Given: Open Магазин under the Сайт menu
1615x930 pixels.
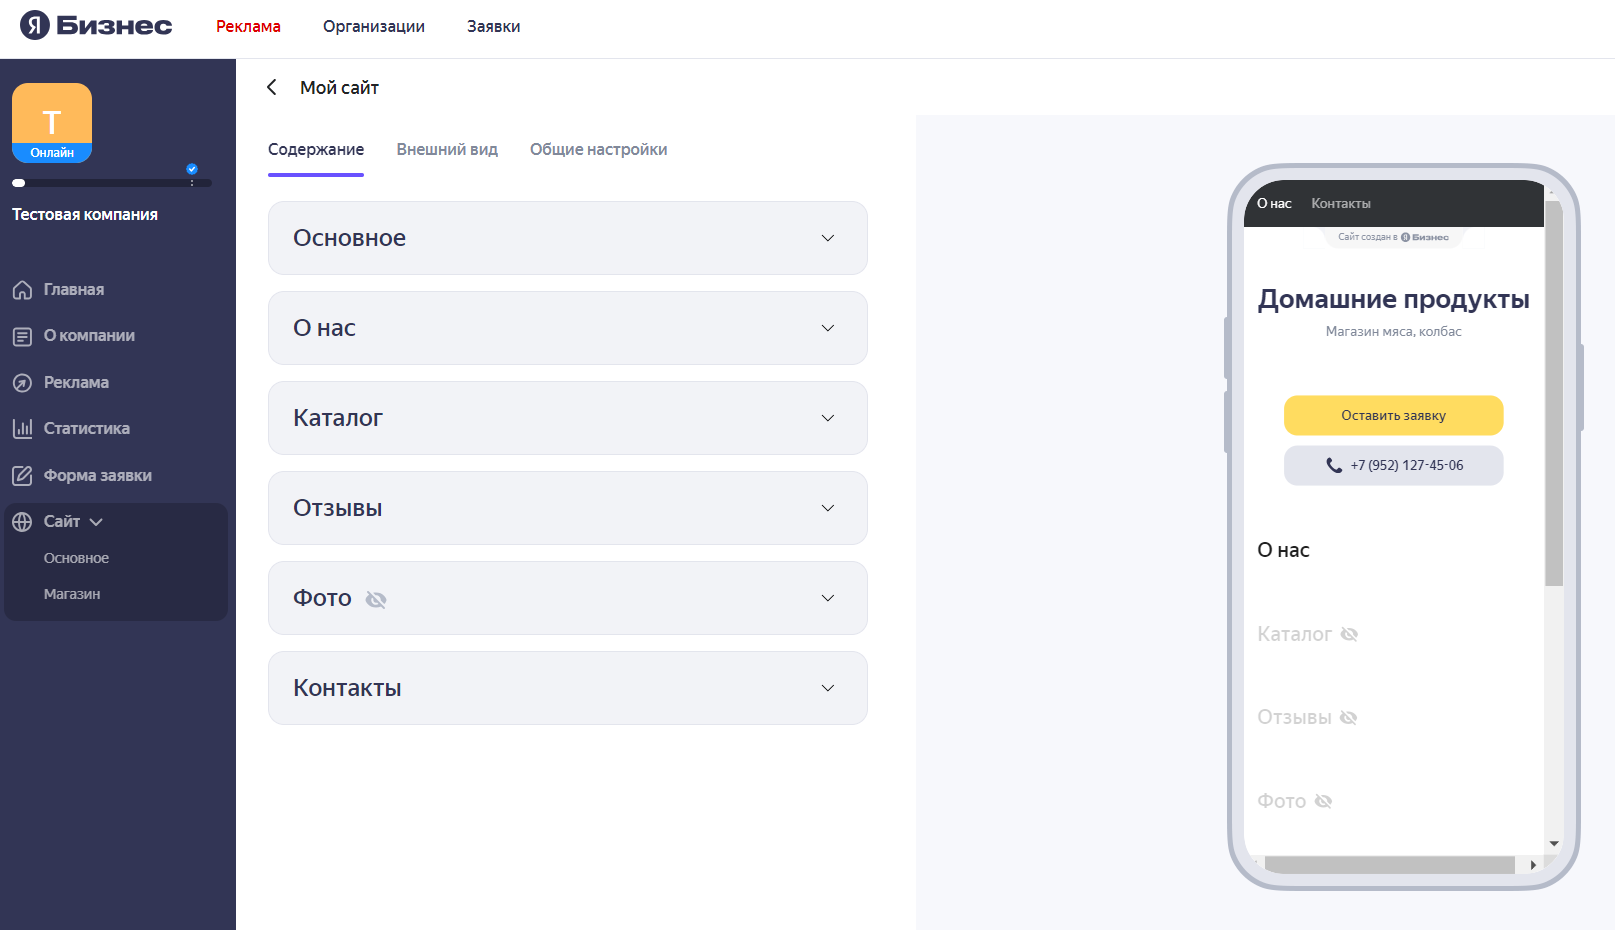Looking at the screenshot, I should point(72,594).
